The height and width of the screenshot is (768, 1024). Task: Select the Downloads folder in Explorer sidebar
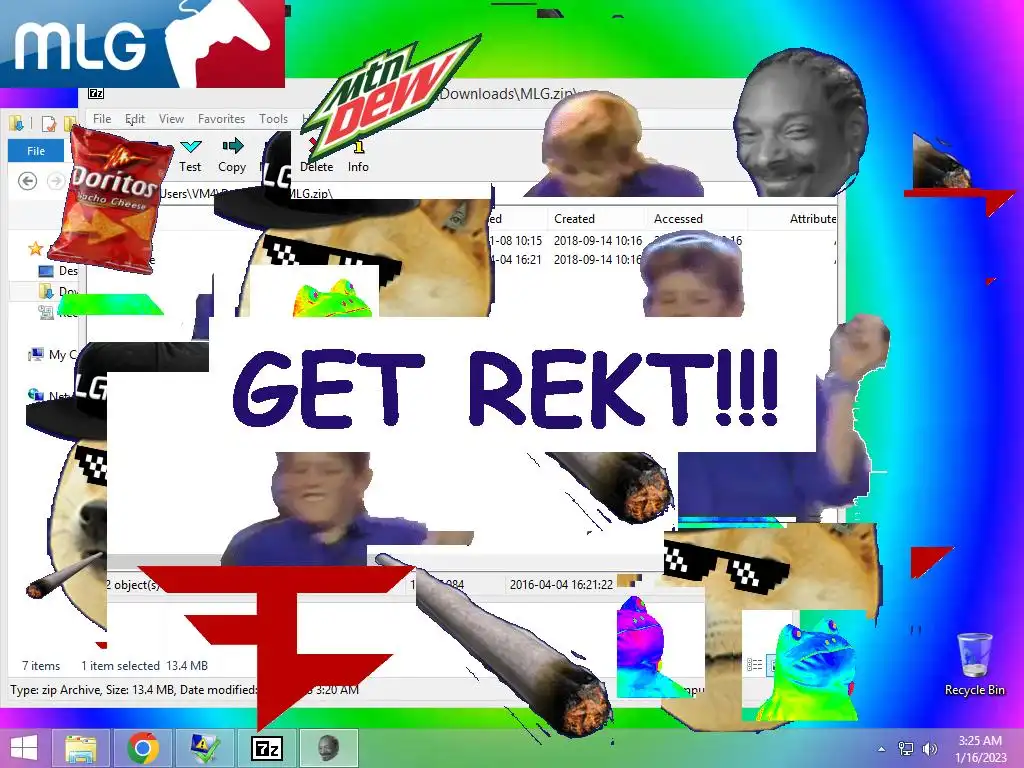(57, 291)
